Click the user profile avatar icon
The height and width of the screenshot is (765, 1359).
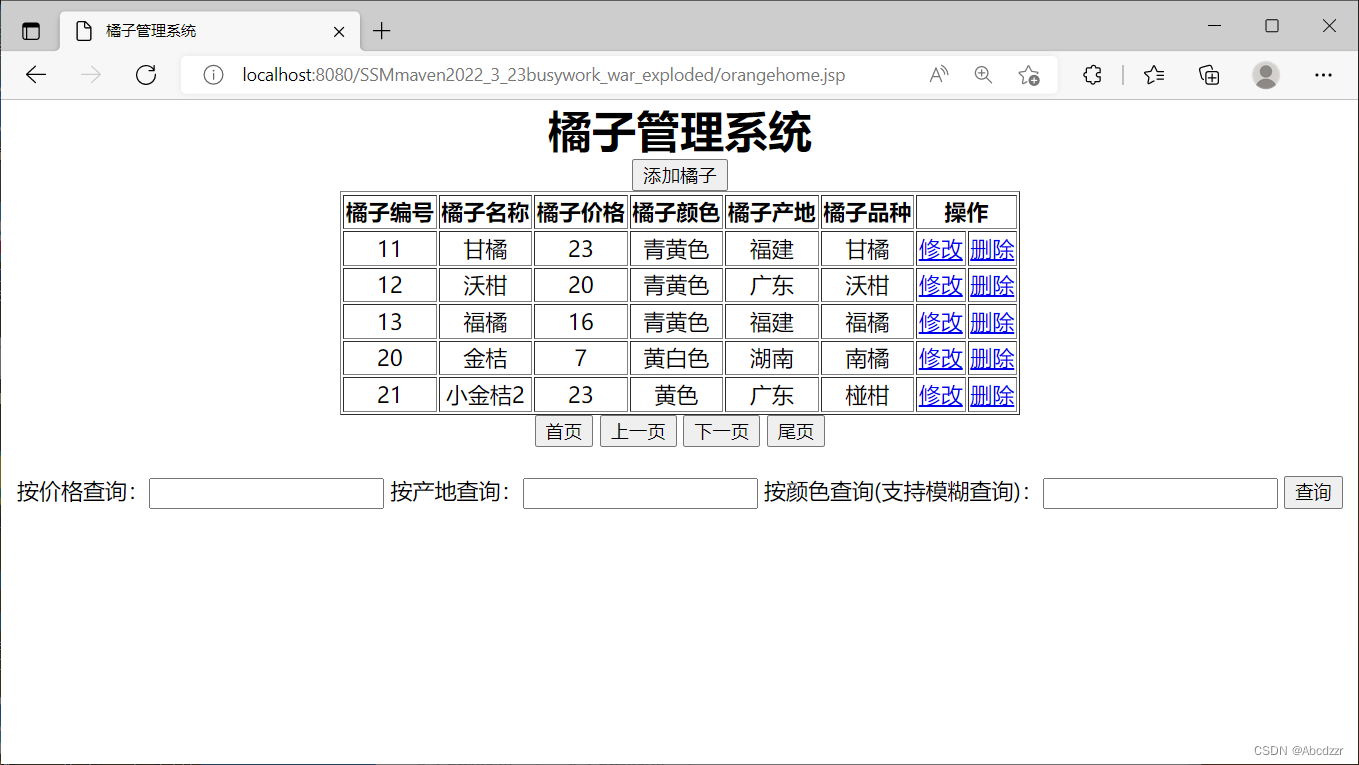point(1266,75)
